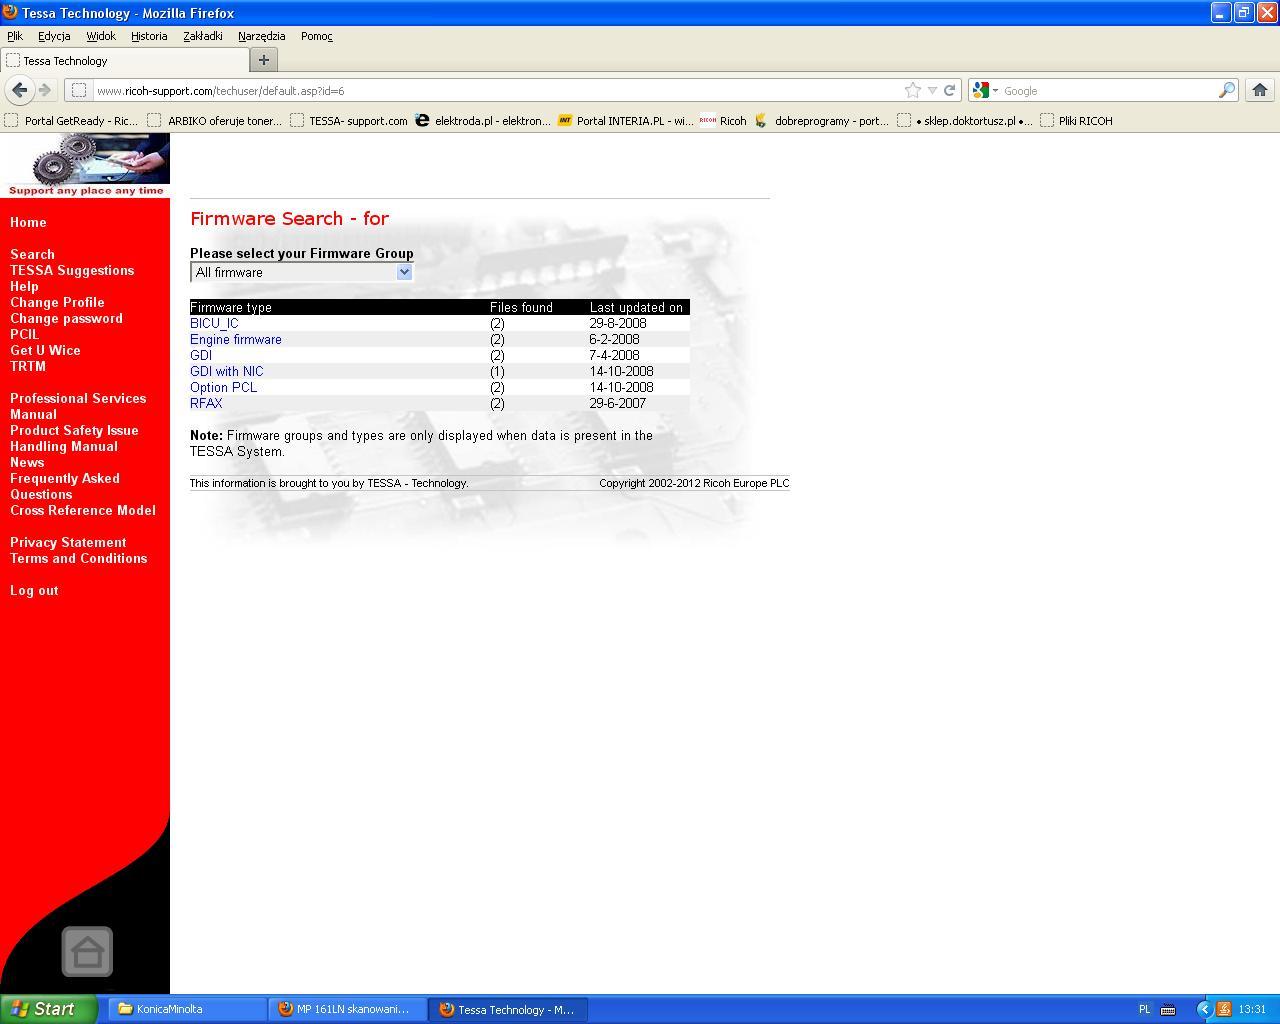Open the Pomoc menu
The image size is (1280, 1024).
pos(317,36)
